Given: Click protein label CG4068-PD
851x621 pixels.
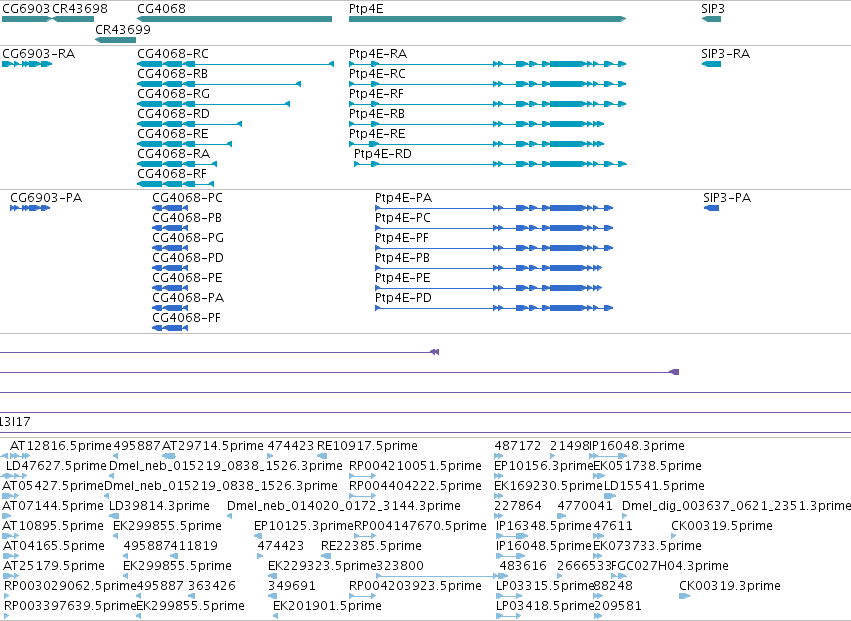Looking at the screenshot, I should (188, 258).
